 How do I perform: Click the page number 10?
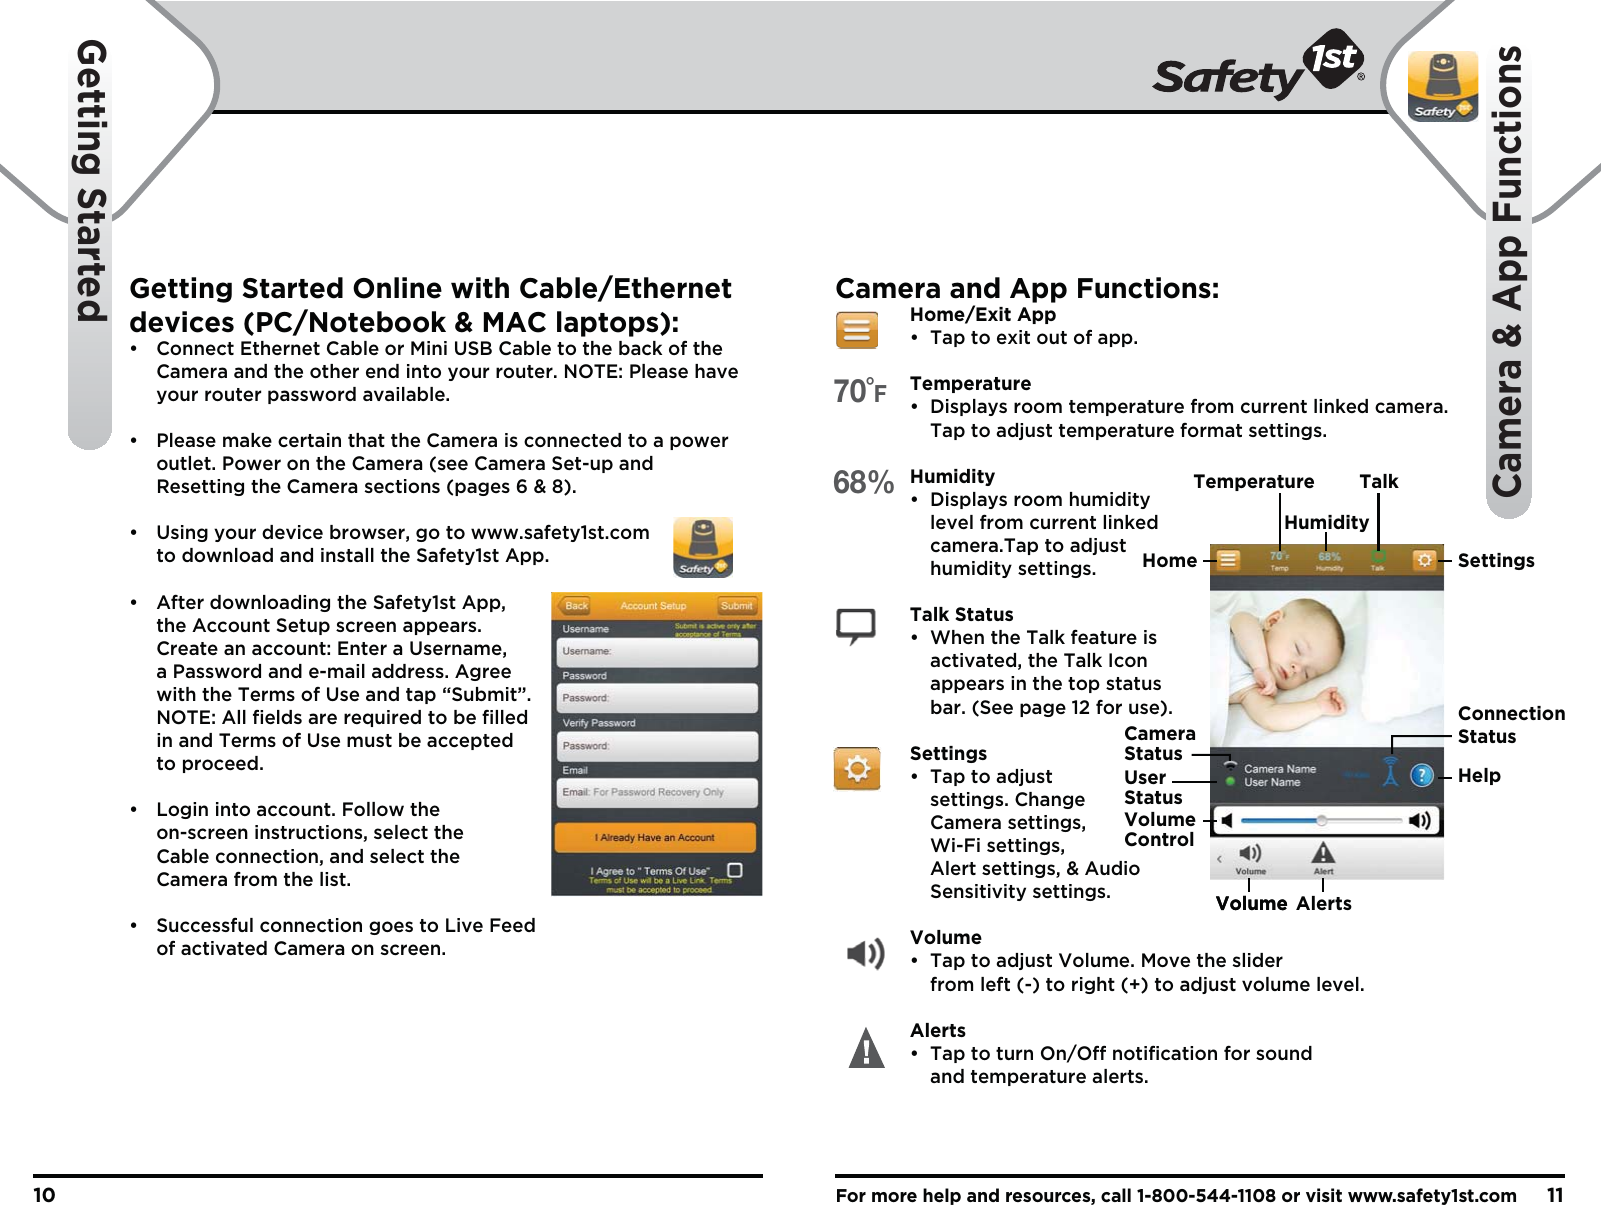coord(44,1195)
